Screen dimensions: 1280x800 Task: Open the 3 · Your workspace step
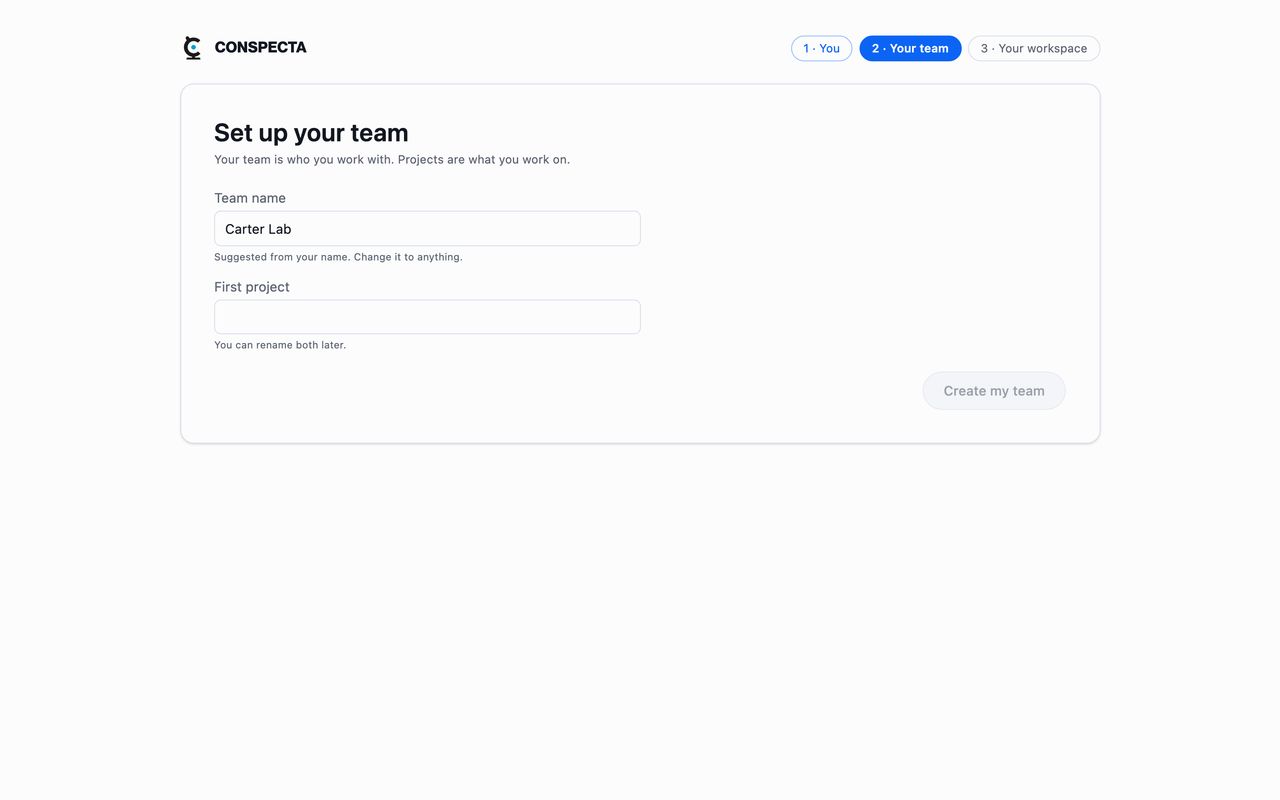coord(1034,48)
